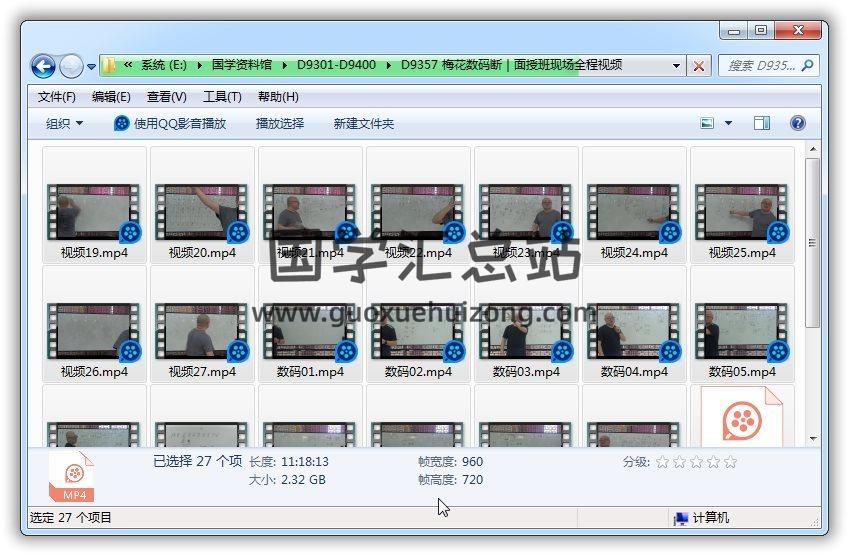
Task: Click the QQ影音 icon in the toolbar
Action: [122, 124]
